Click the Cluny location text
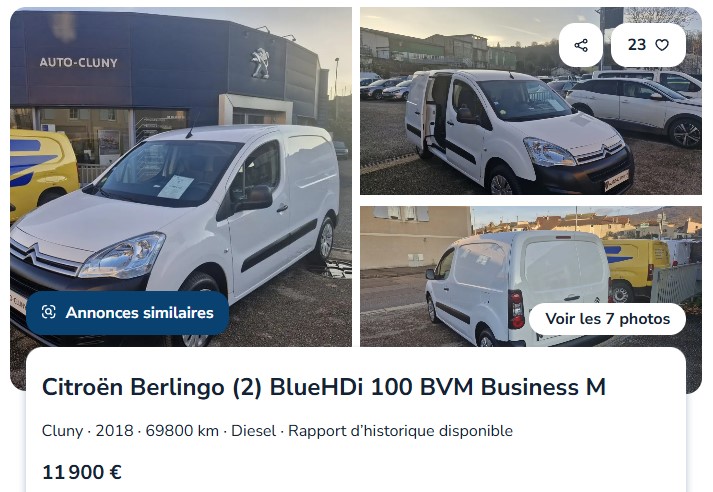713x492 pixels. [x=62, y=431]
